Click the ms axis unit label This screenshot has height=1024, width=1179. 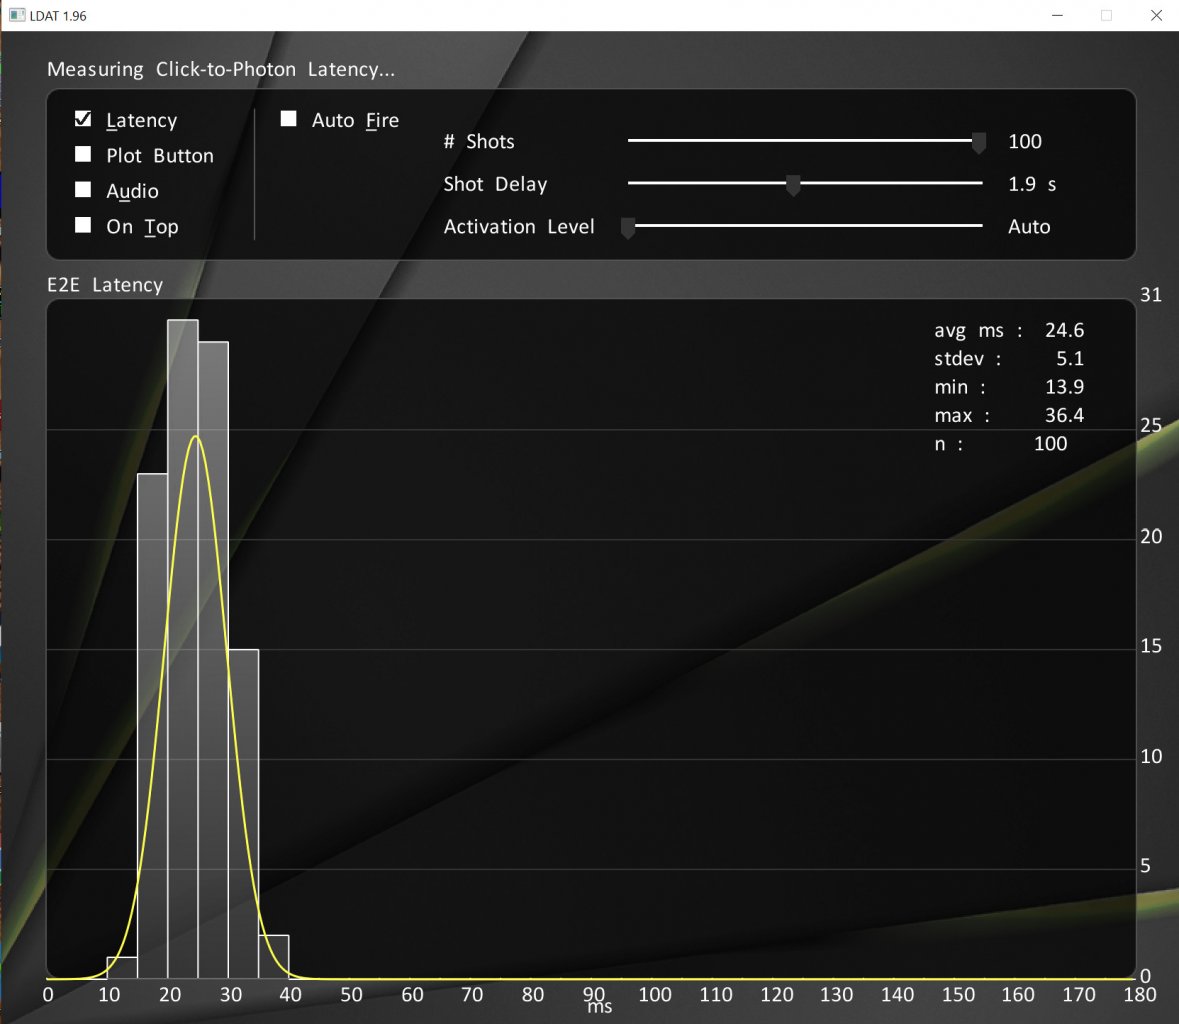pos(599,1007)
